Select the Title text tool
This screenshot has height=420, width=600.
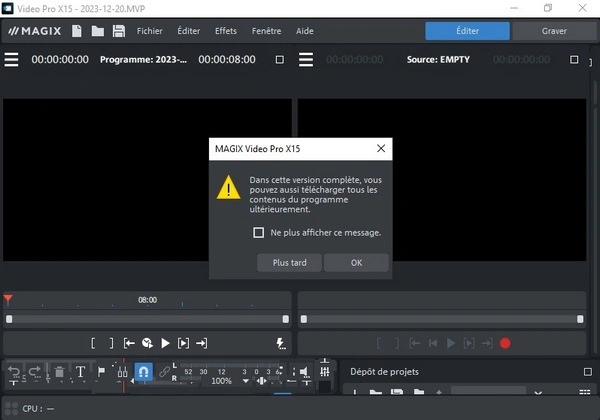81,372
